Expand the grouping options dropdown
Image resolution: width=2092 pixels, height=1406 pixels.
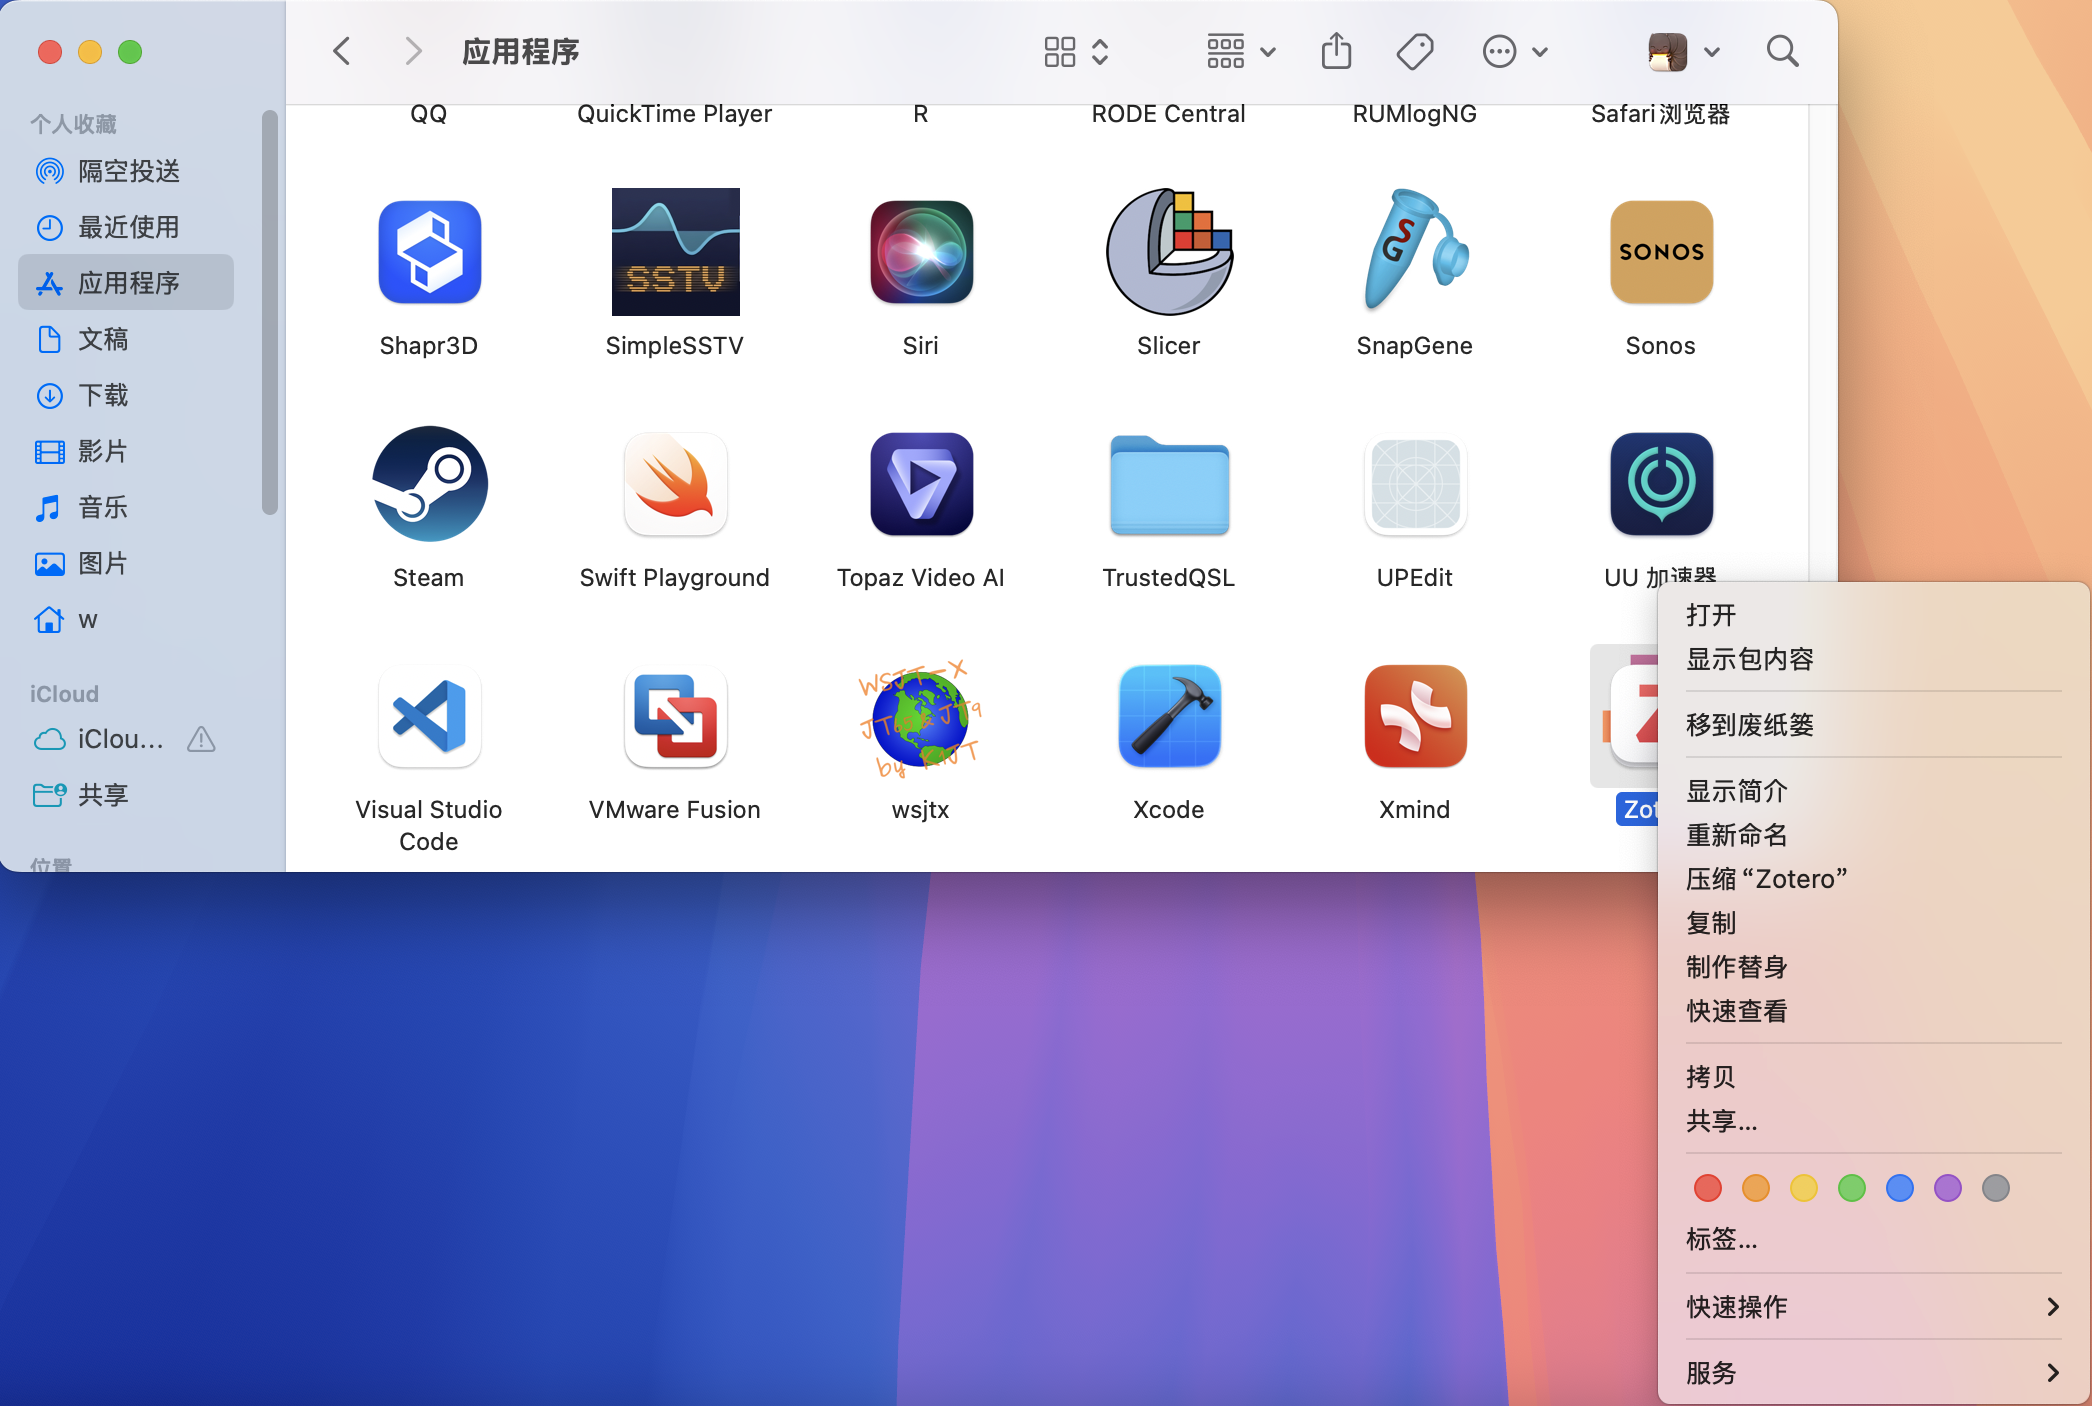(x=1241, y=51)
